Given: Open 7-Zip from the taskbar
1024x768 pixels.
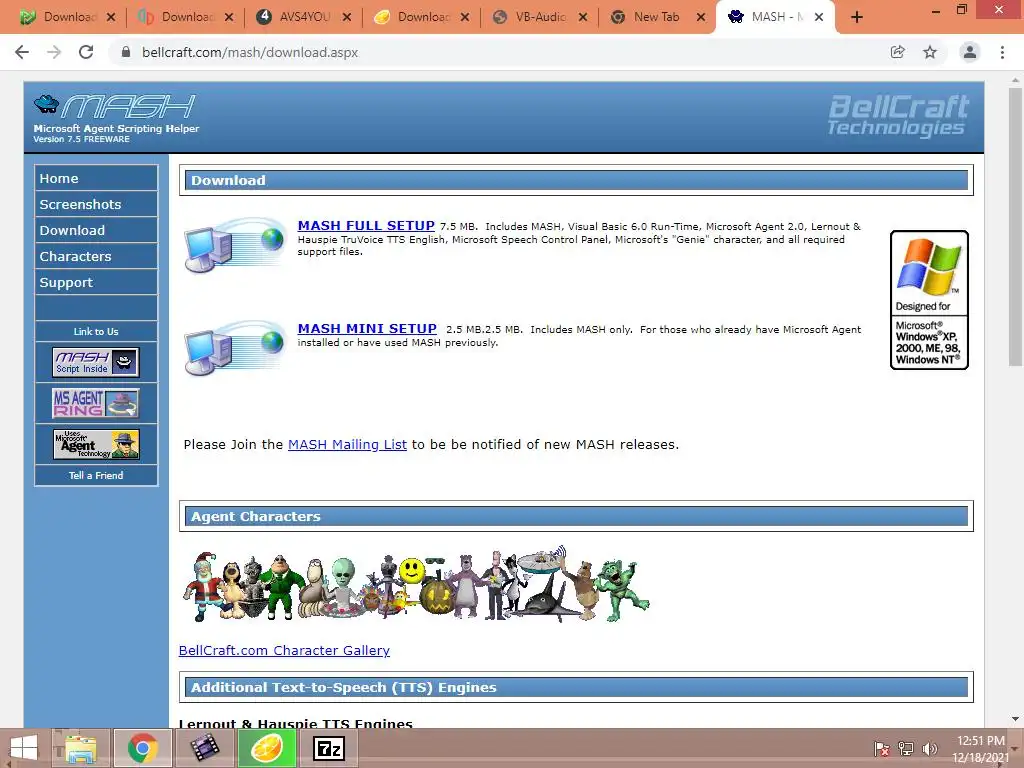Looking at the screenshot, I should point(328,748).
